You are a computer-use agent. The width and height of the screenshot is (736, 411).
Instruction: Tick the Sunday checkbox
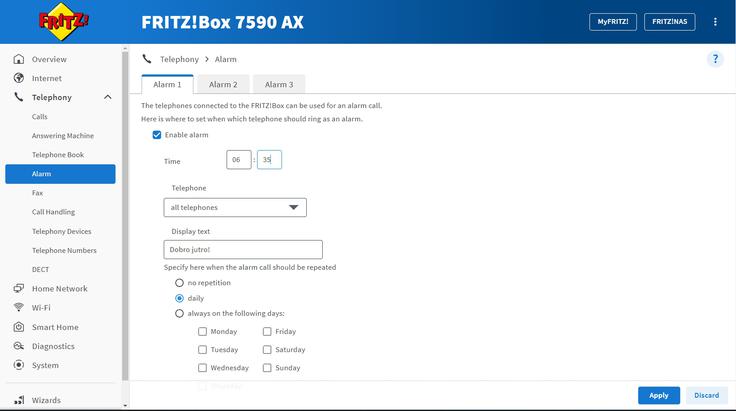click(x=267, y=368)
